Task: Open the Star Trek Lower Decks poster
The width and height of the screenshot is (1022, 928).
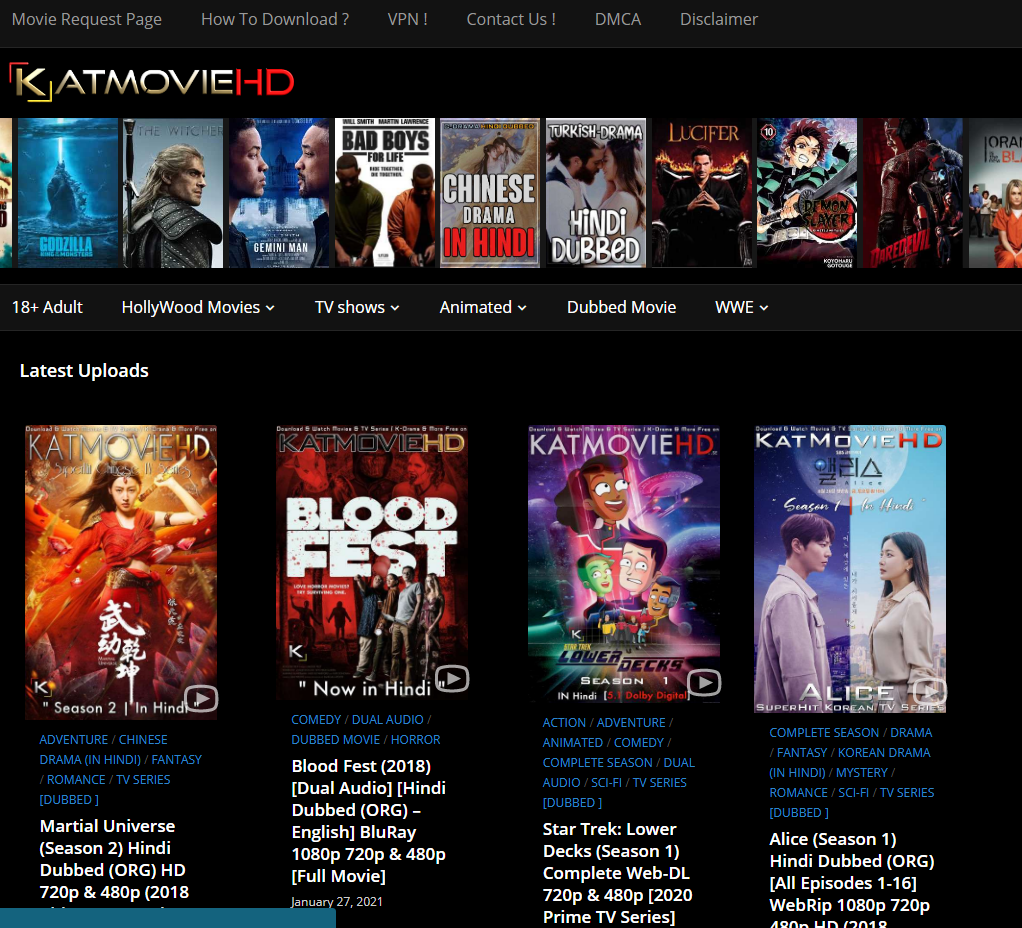Action: point(624,564)
